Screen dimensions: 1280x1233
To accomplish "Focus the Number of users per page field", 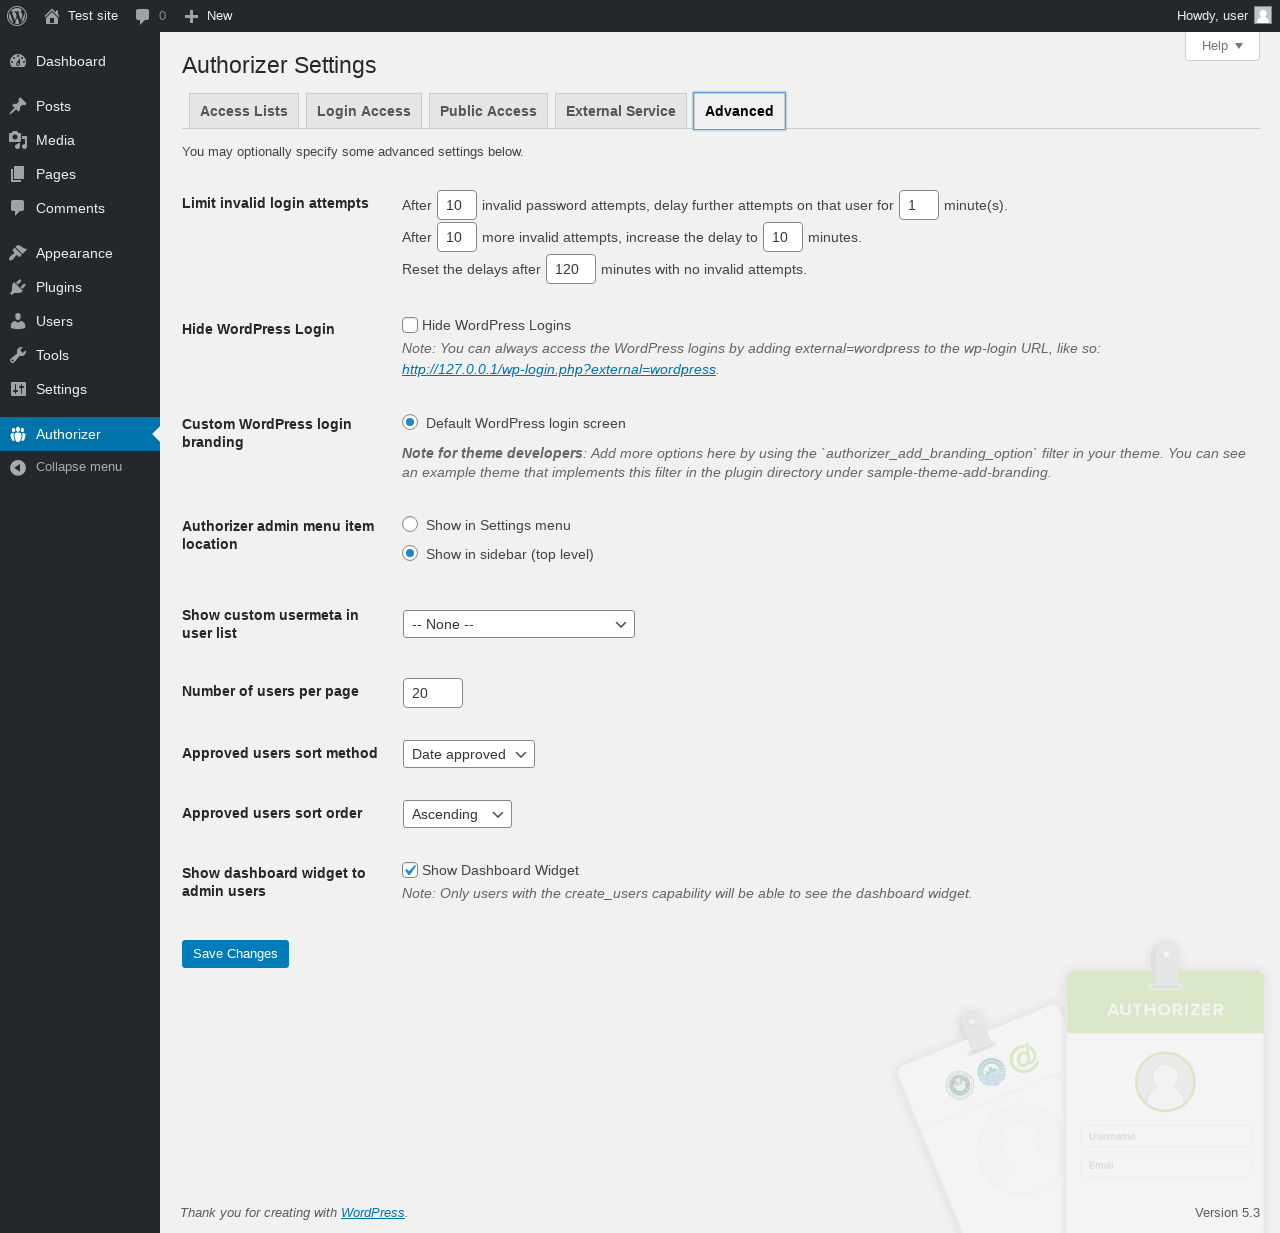I will click(x=433, y=693).
